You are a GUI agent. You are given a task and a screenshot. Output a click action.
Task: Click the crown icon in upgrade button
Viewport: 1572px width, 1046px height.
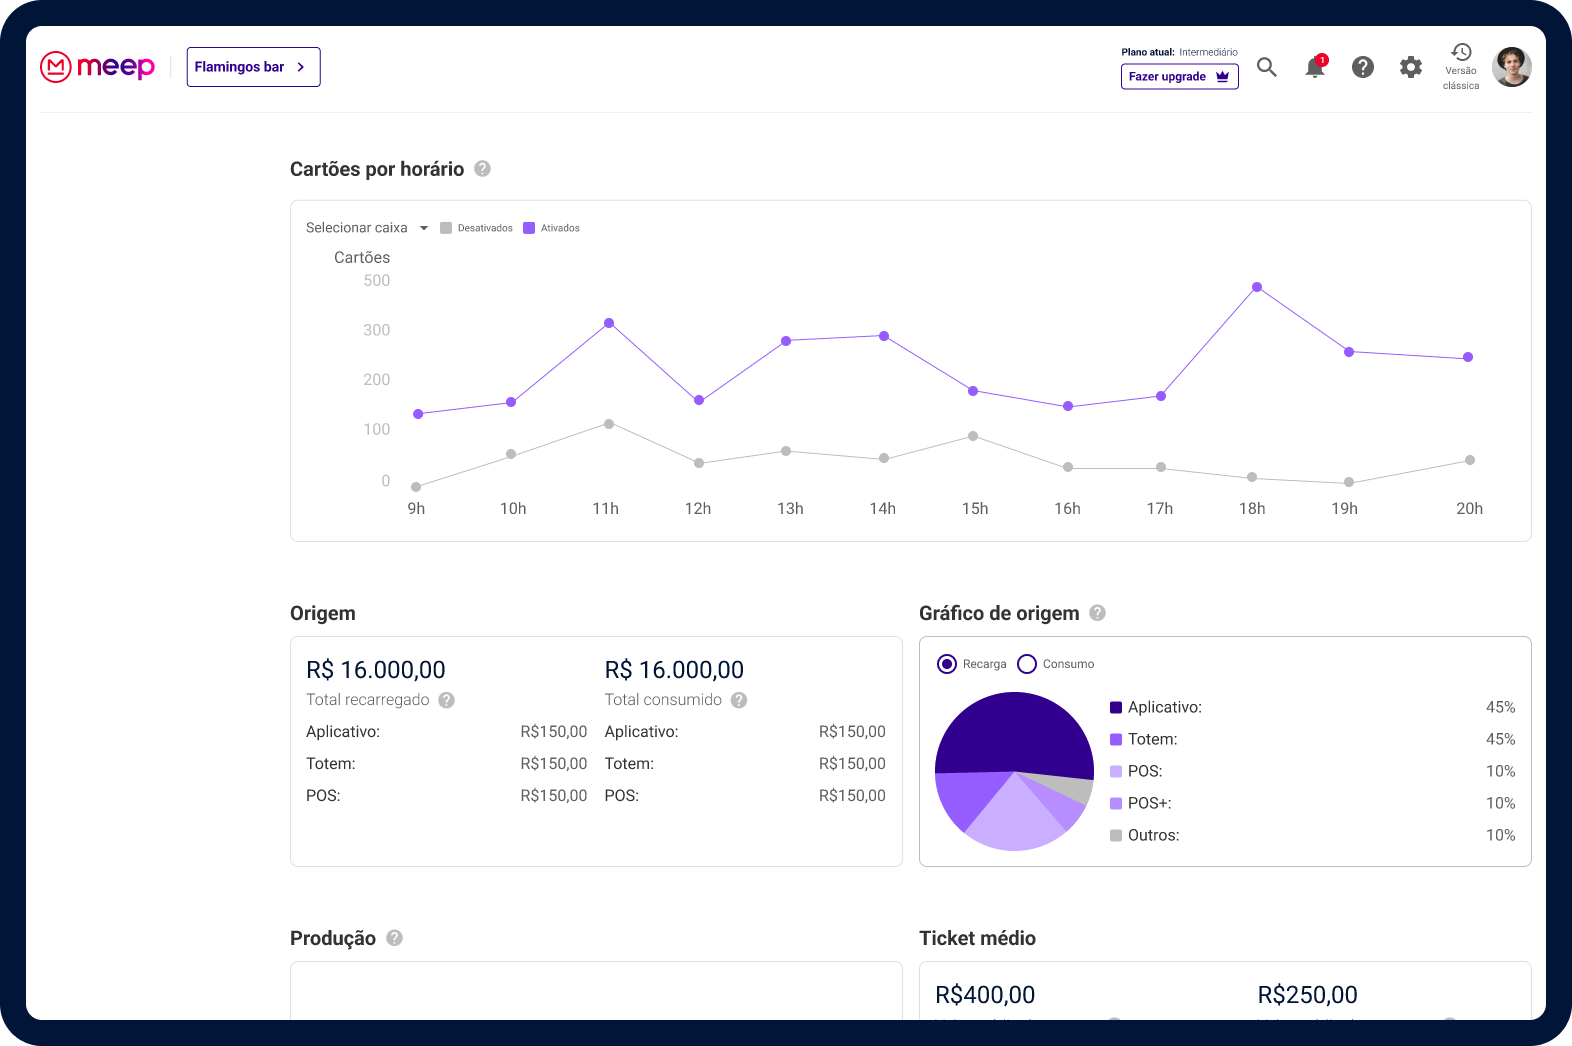[x=1222, y=77]
